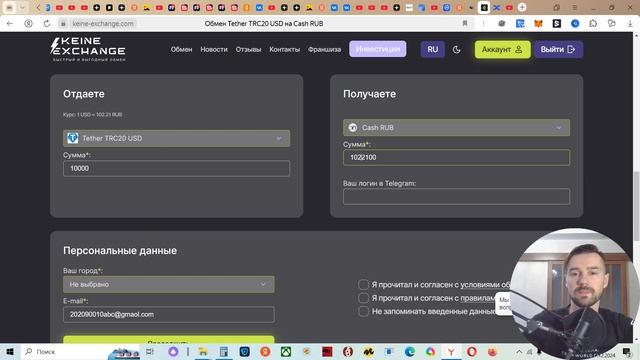Screen dimensions: 640x360
Task: Click the Сумма field containing 1022100
Action: [456, 158]
